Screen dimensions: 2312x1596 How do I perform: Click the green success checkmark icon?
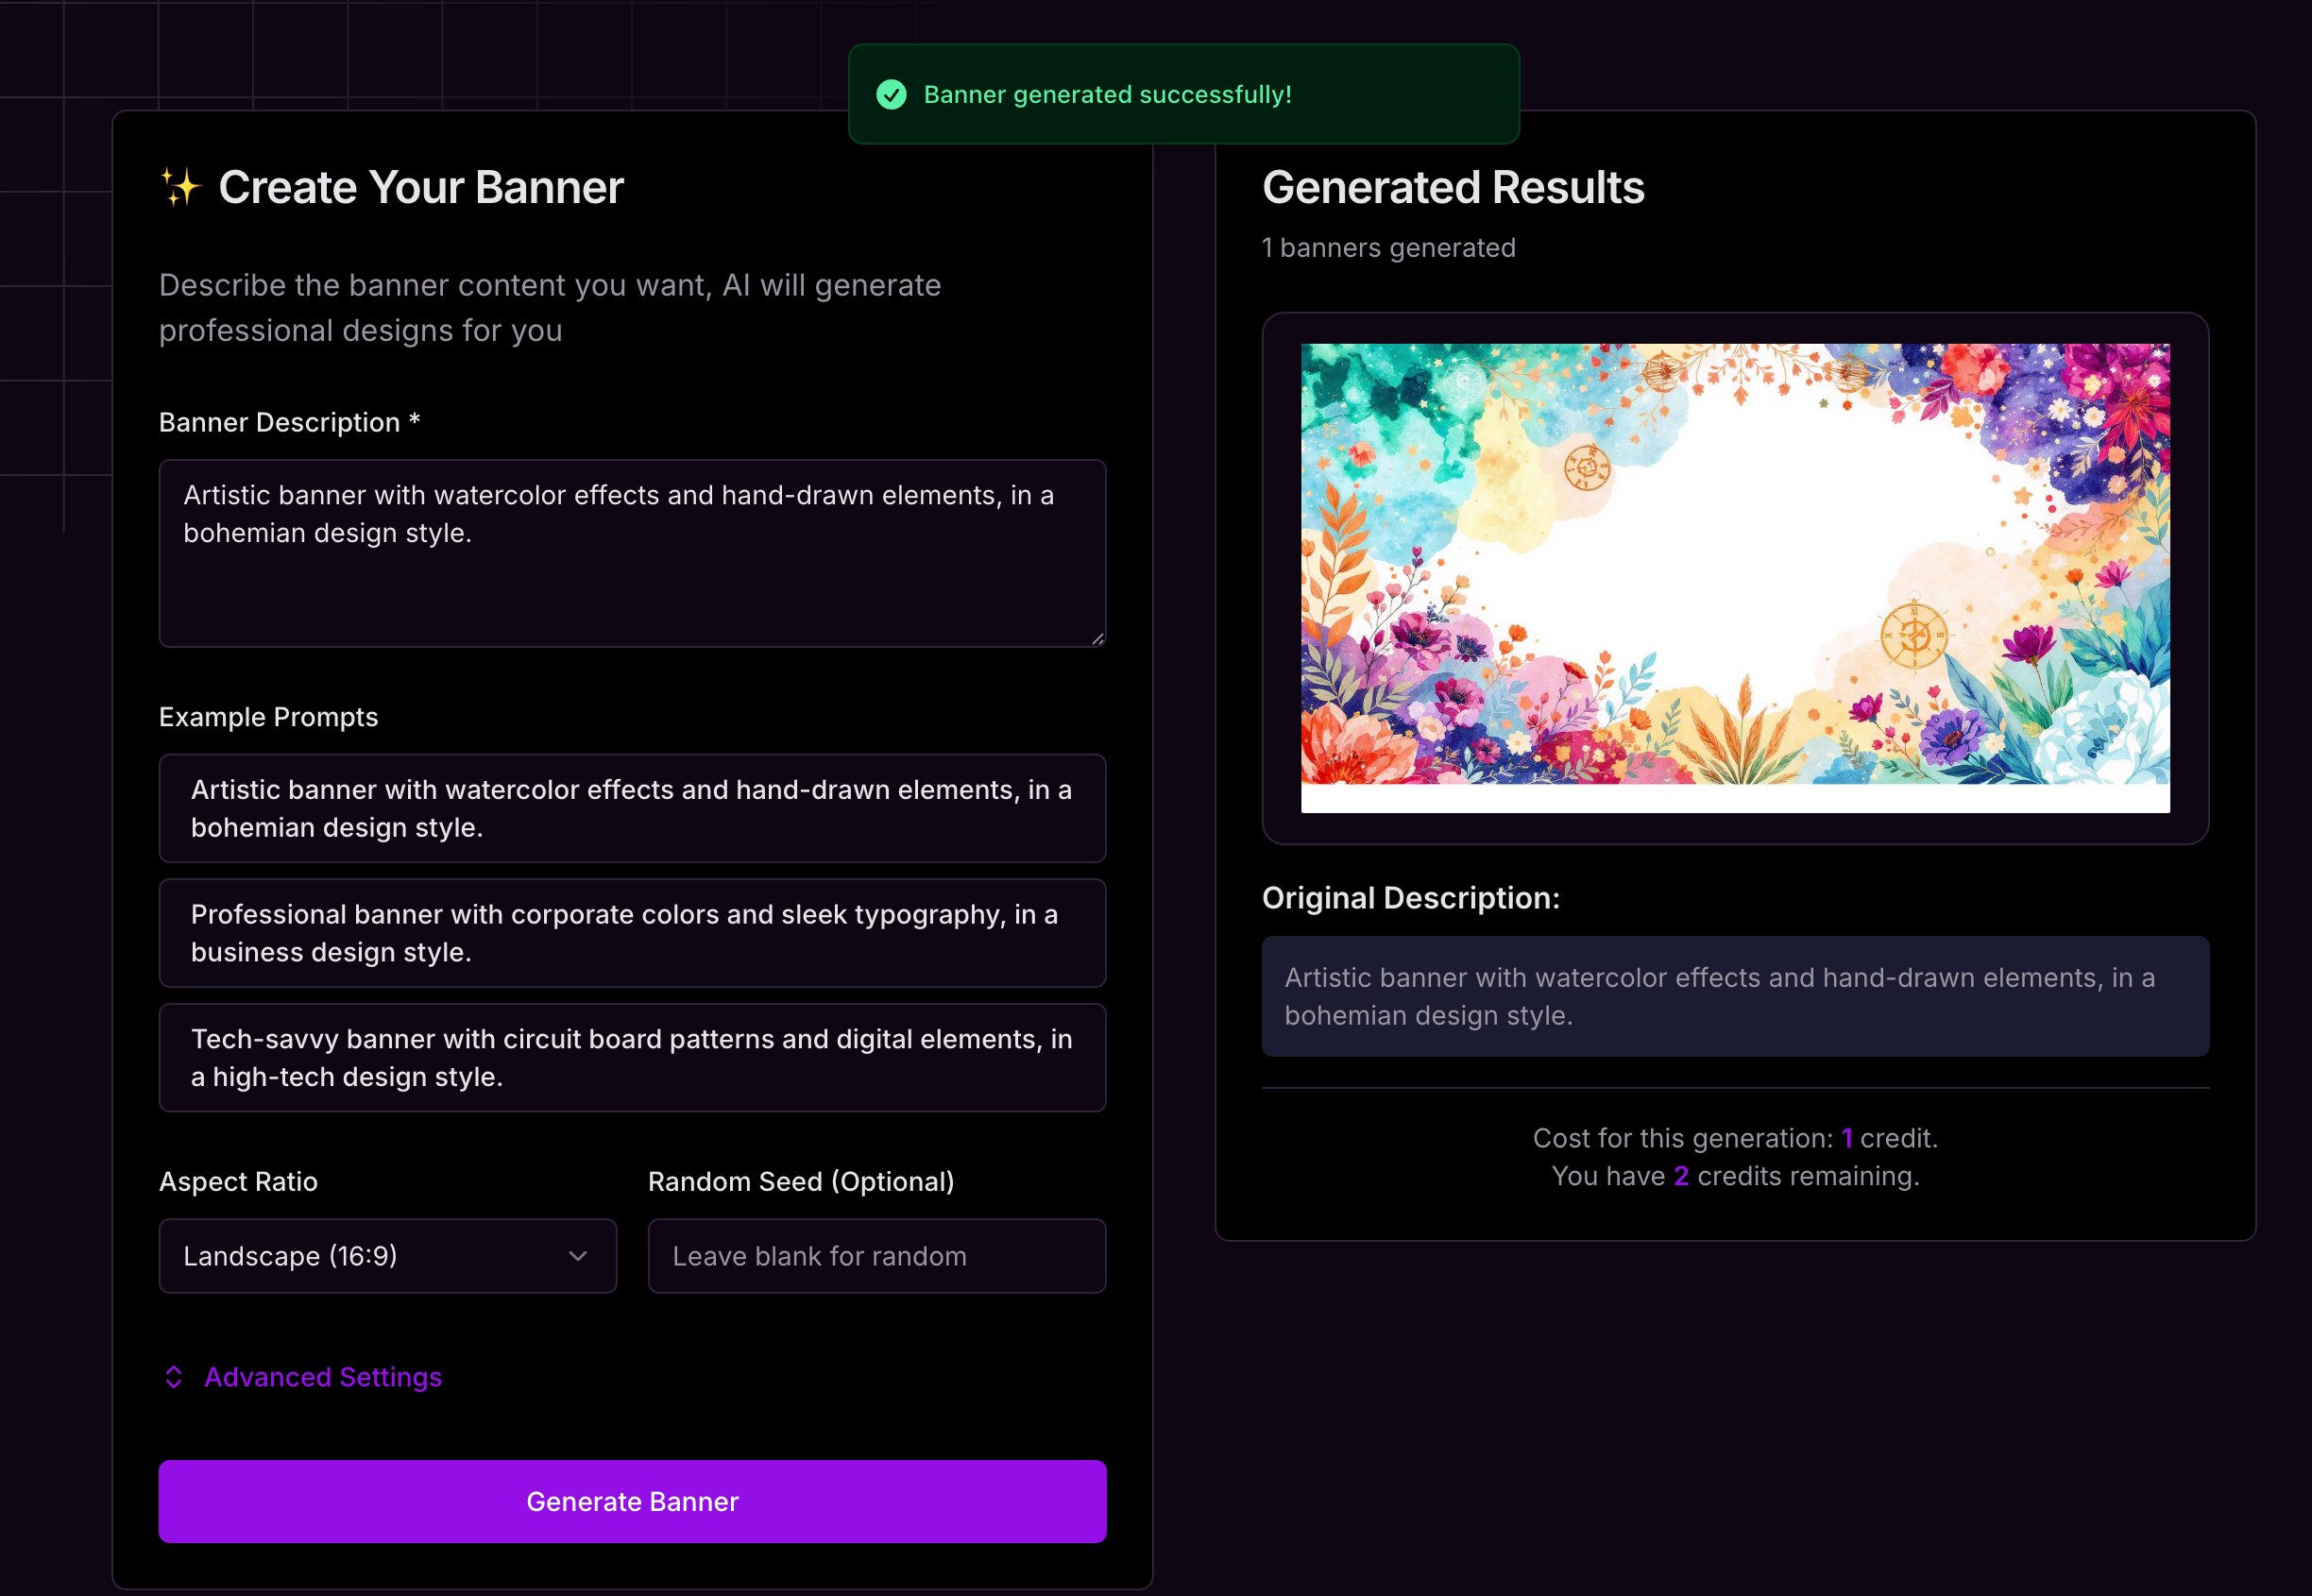click(x=891, y=95)
